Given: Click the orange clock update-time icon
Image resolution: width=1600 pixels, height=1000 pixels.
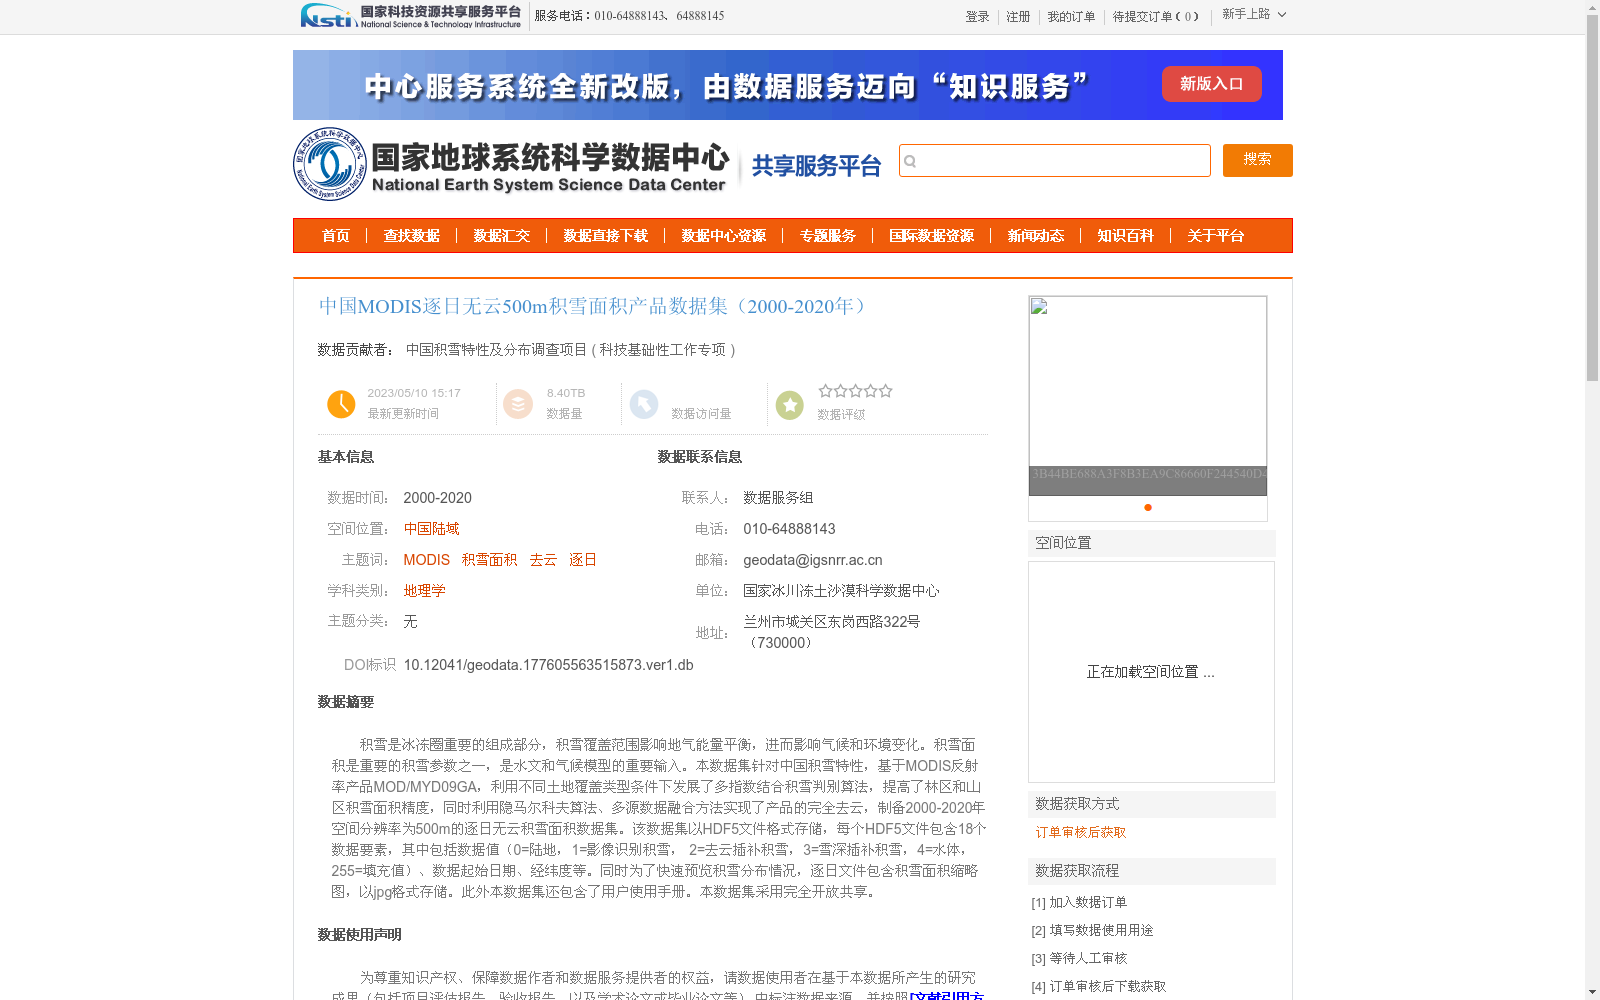Looking at the screenshot, I should click(x=341, y=404).
